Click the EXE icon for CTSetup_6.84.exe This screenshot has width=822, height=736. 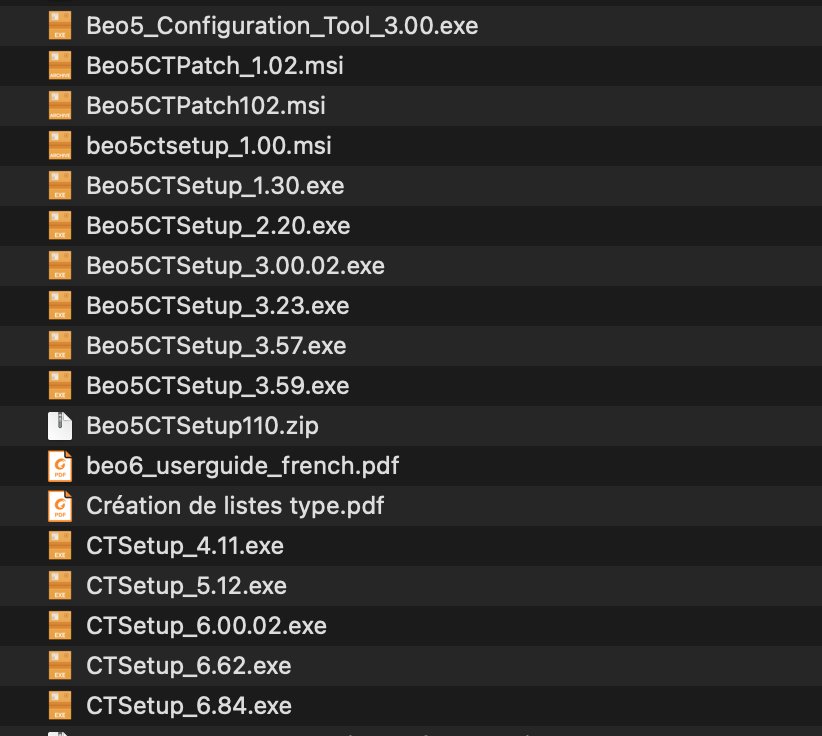tap(61, 706)
